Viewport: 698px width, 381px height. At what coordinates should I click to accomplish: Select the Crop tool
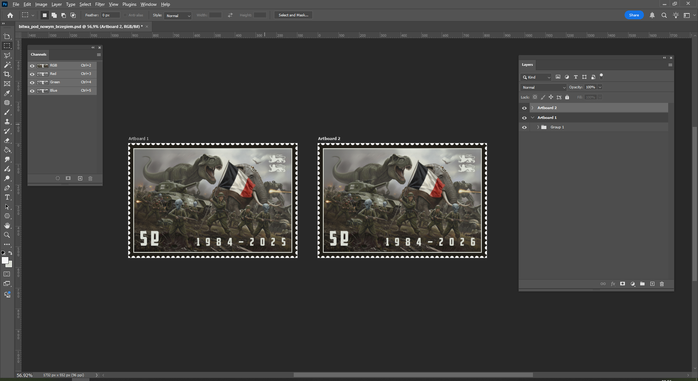point(7,74)
